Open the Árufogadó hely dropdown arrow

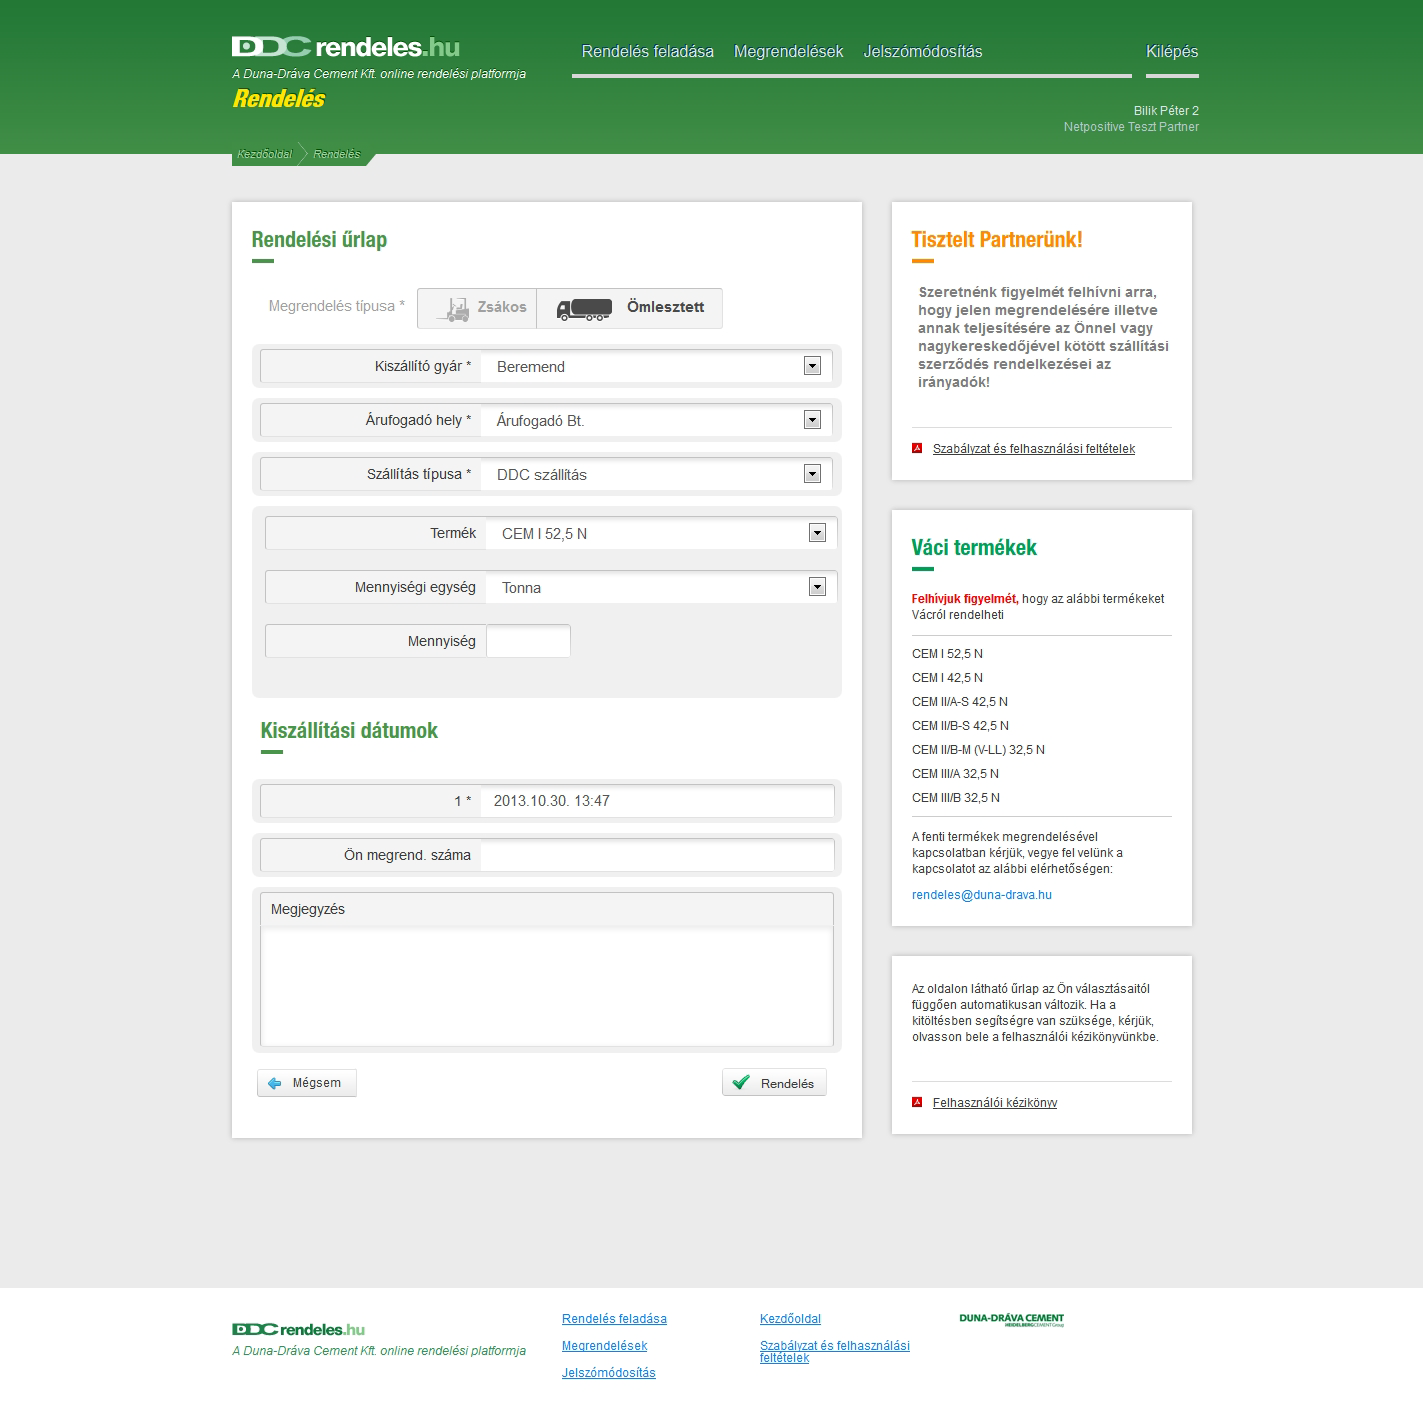click(812, 420)
